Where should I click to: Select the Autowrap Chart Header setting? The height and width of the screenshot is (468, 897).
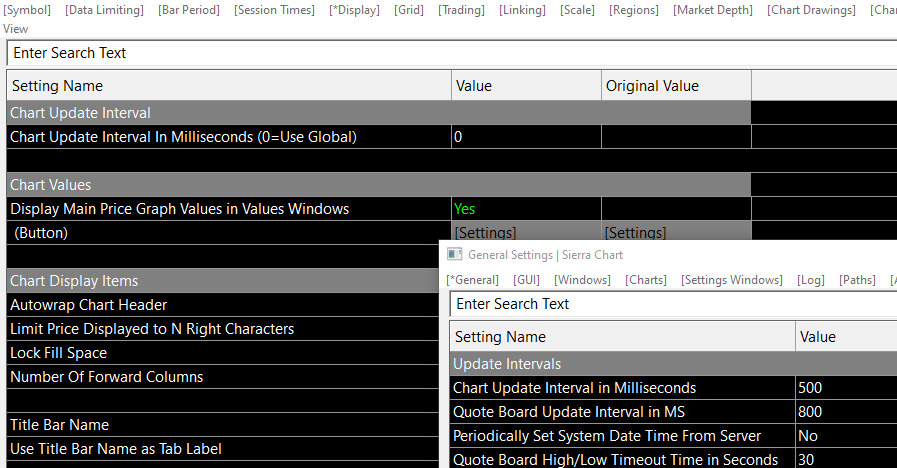(x=223, y=305)
